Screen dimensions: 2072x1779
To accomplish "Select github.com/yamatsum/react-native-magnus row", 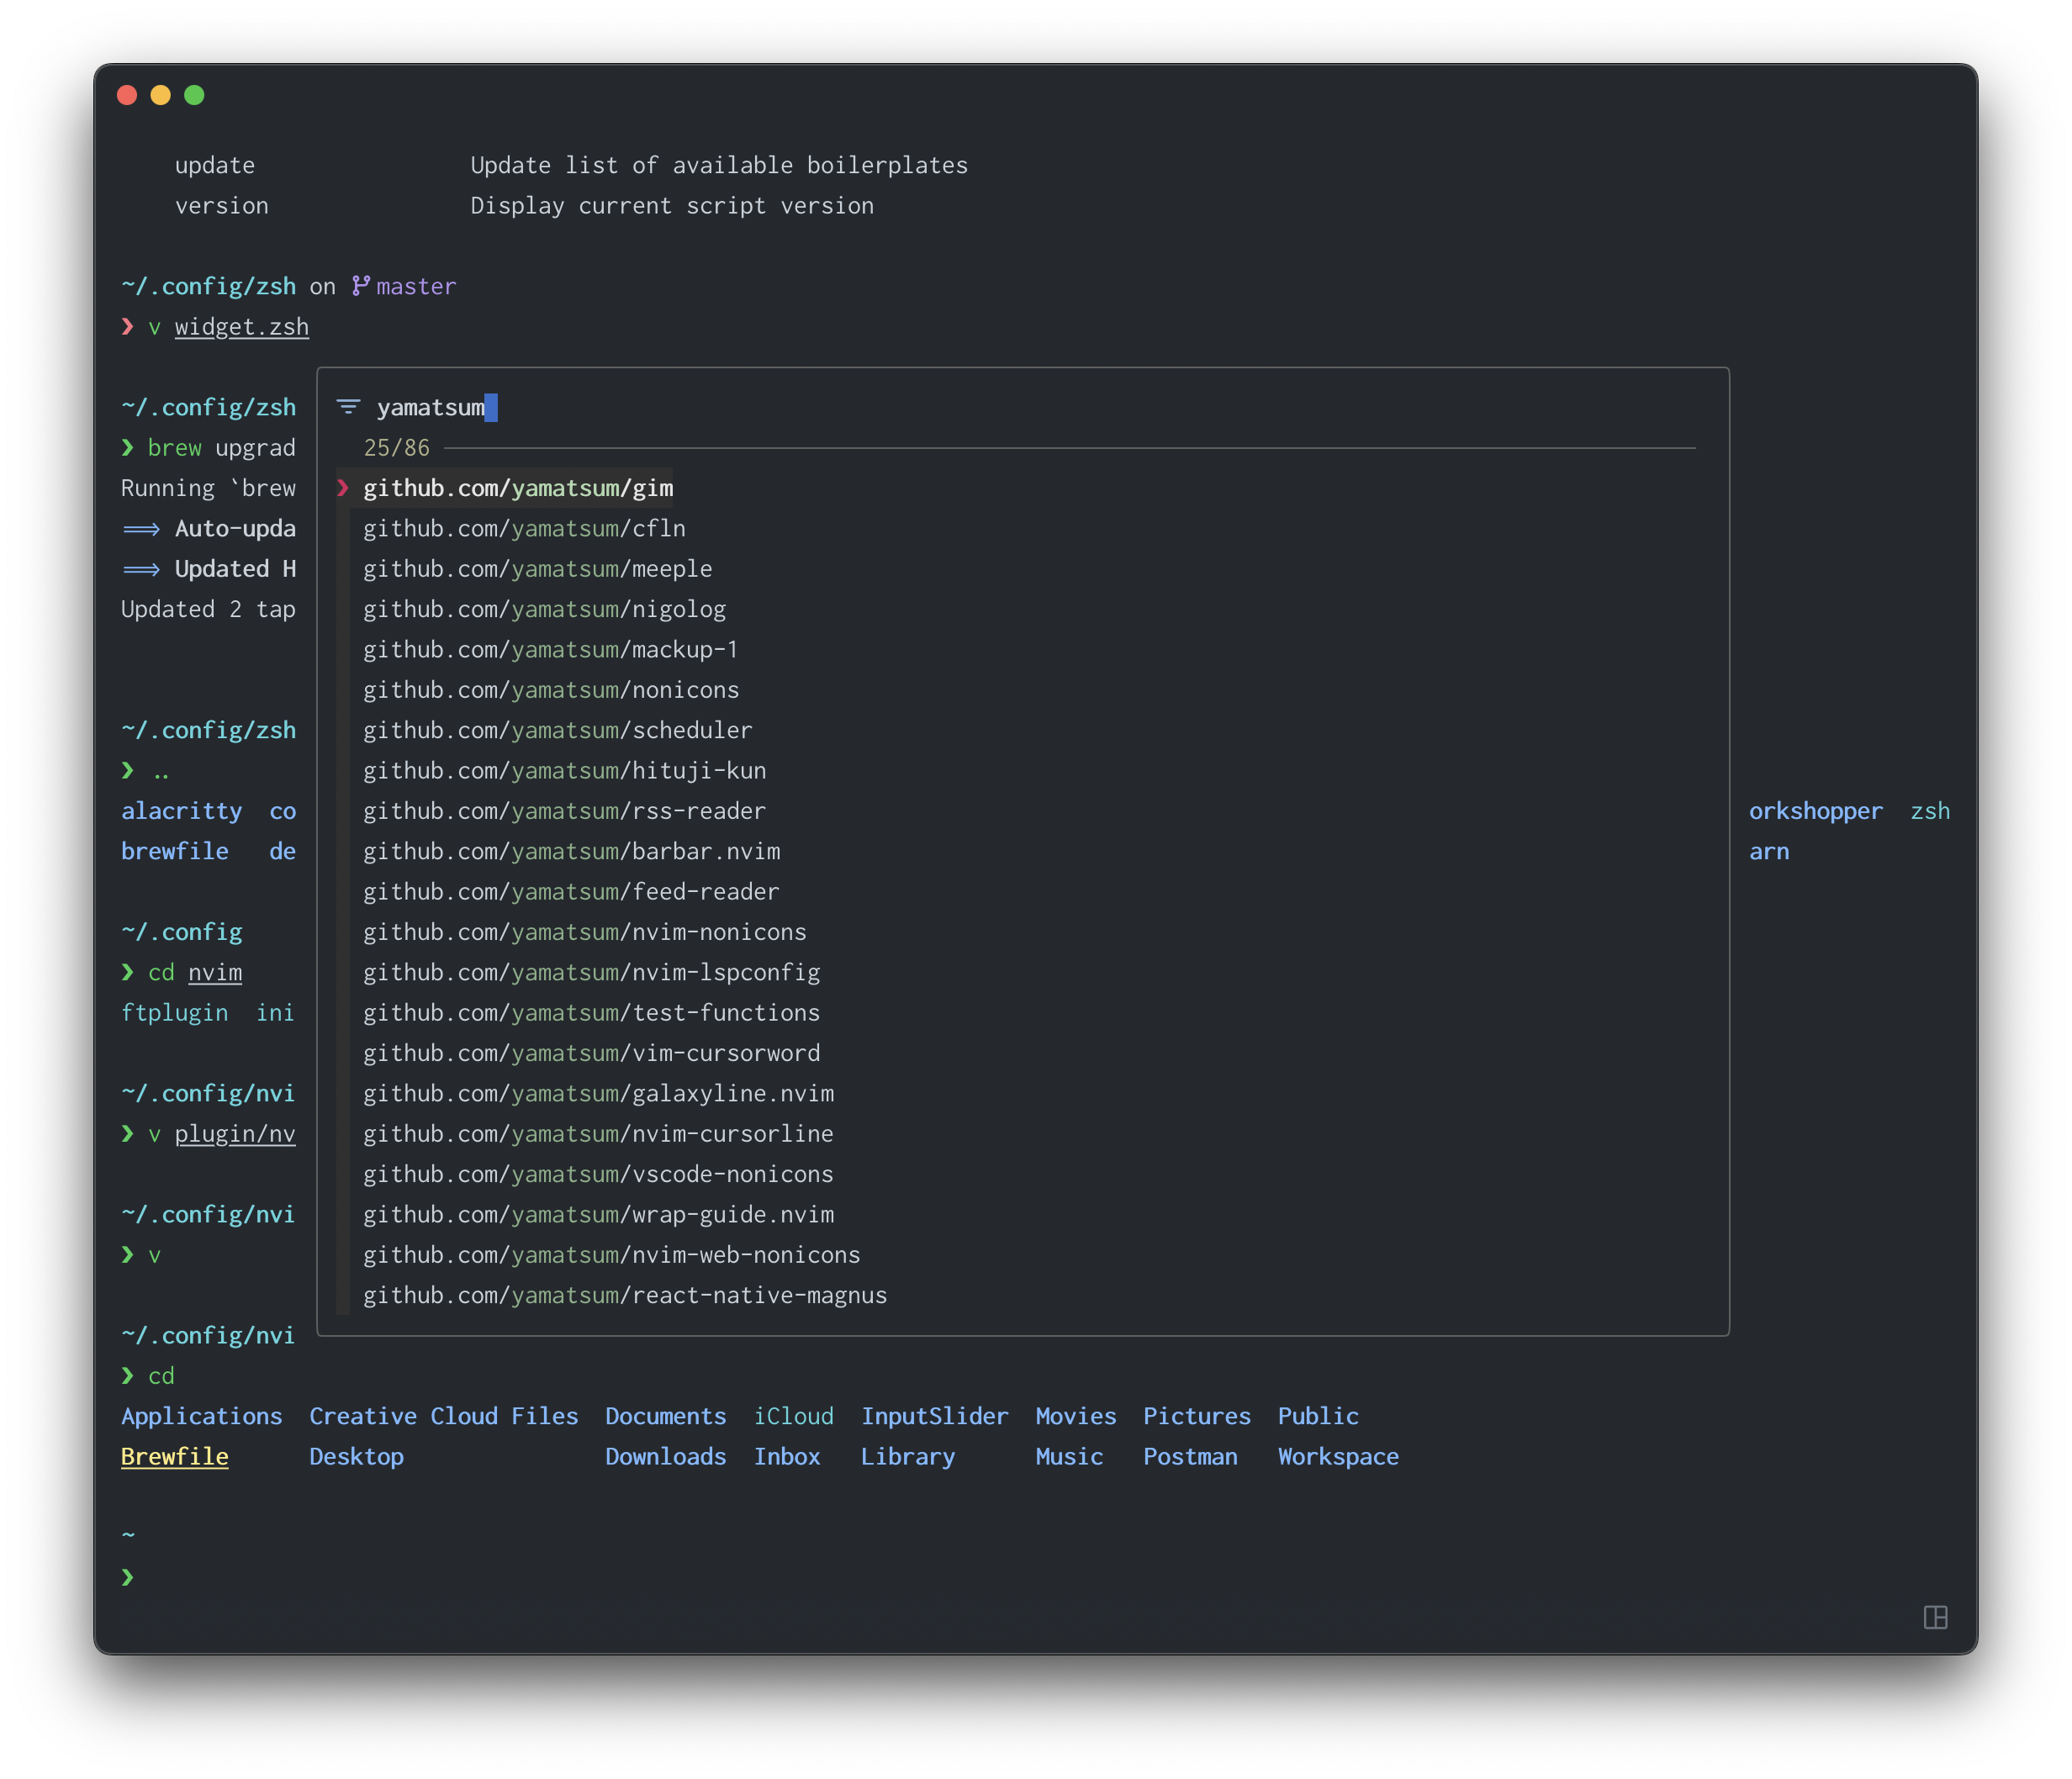I will click(625, 1295).
